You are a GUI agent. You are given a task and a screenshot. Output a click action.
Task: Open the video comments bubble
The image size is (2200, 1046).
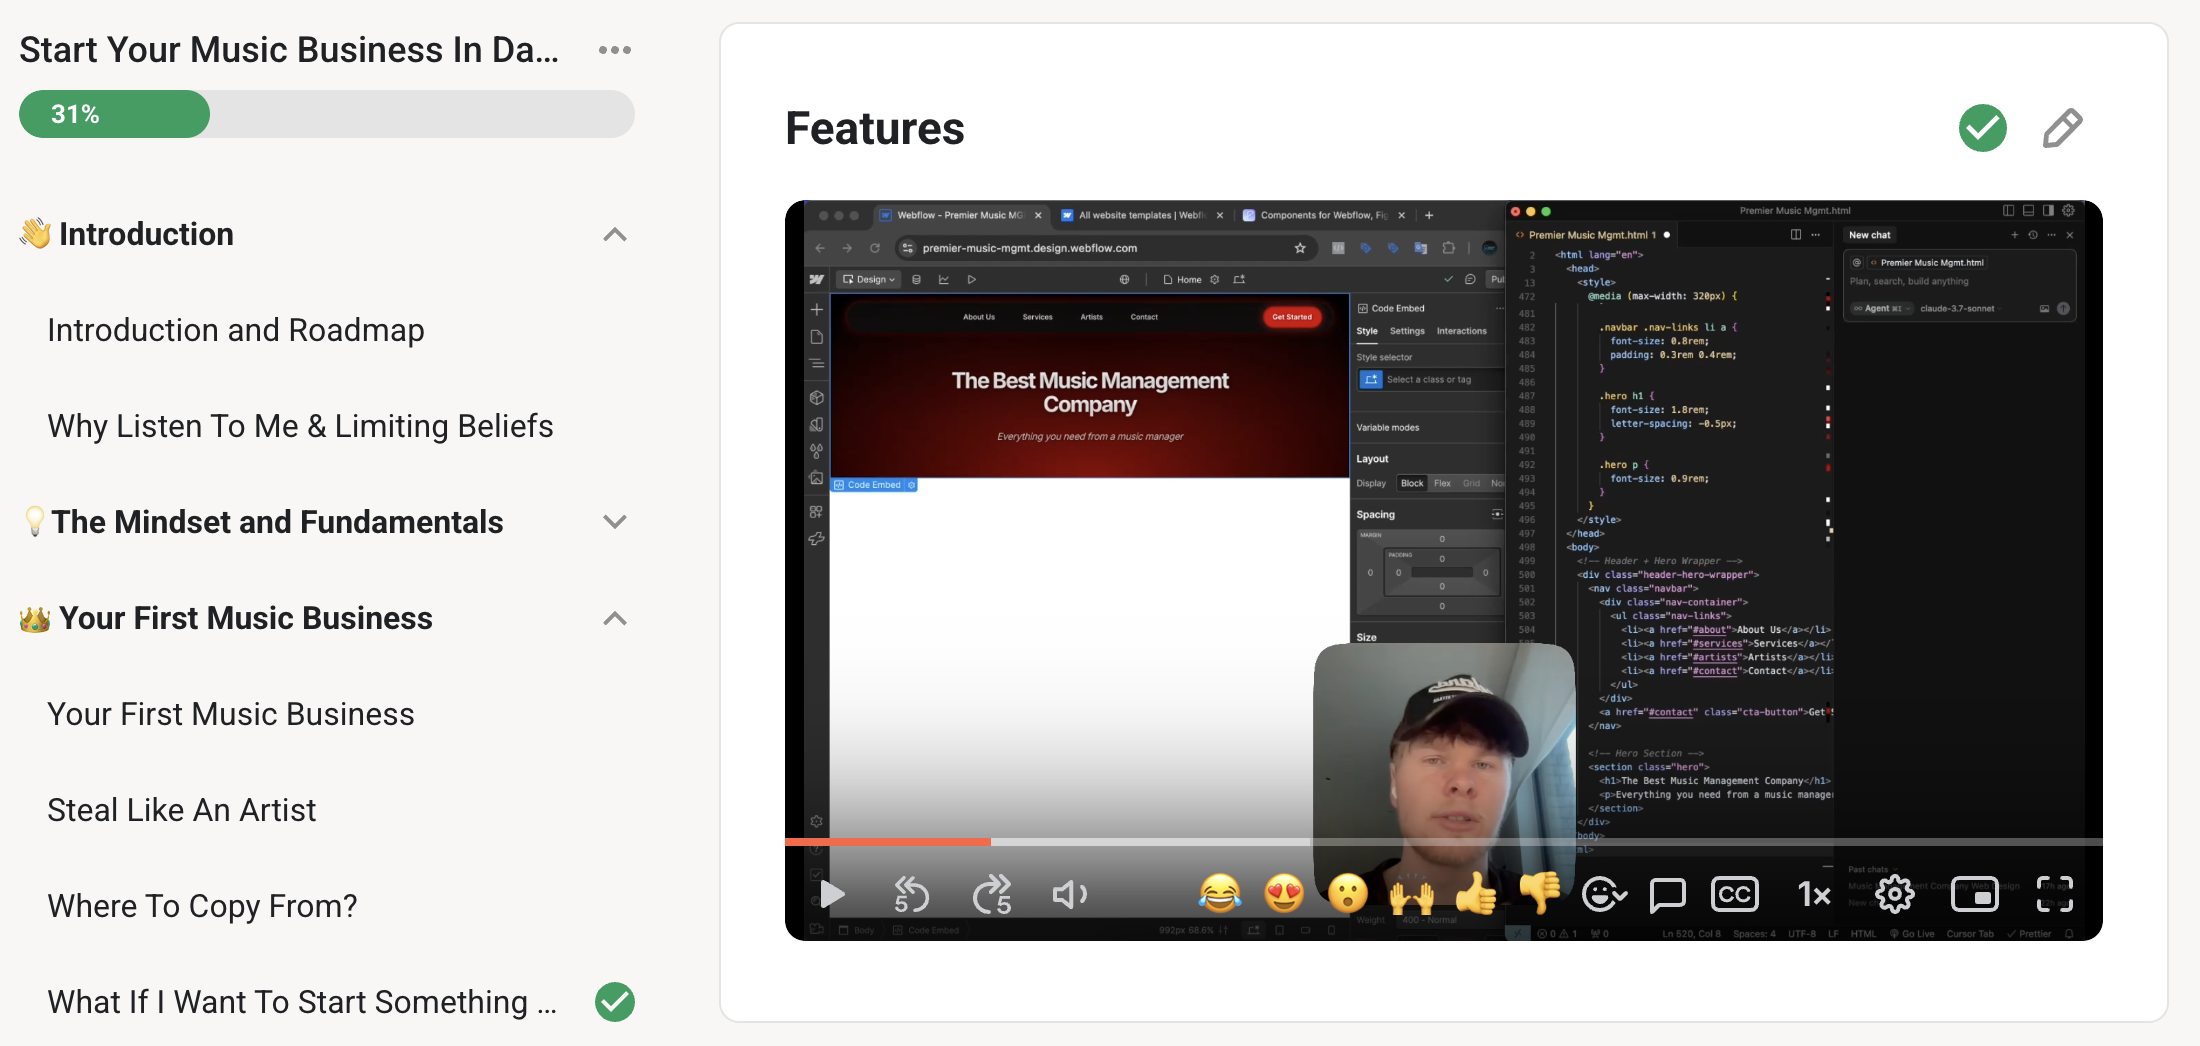coord(1667,894)
